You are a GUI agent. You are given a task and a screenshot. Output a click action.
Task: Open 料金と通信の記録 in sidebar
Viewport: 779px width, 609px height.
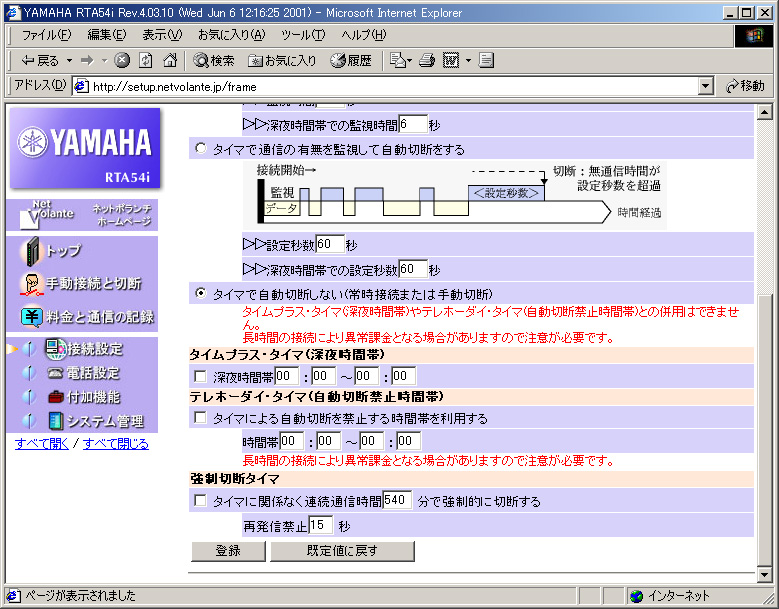[99, 317]
